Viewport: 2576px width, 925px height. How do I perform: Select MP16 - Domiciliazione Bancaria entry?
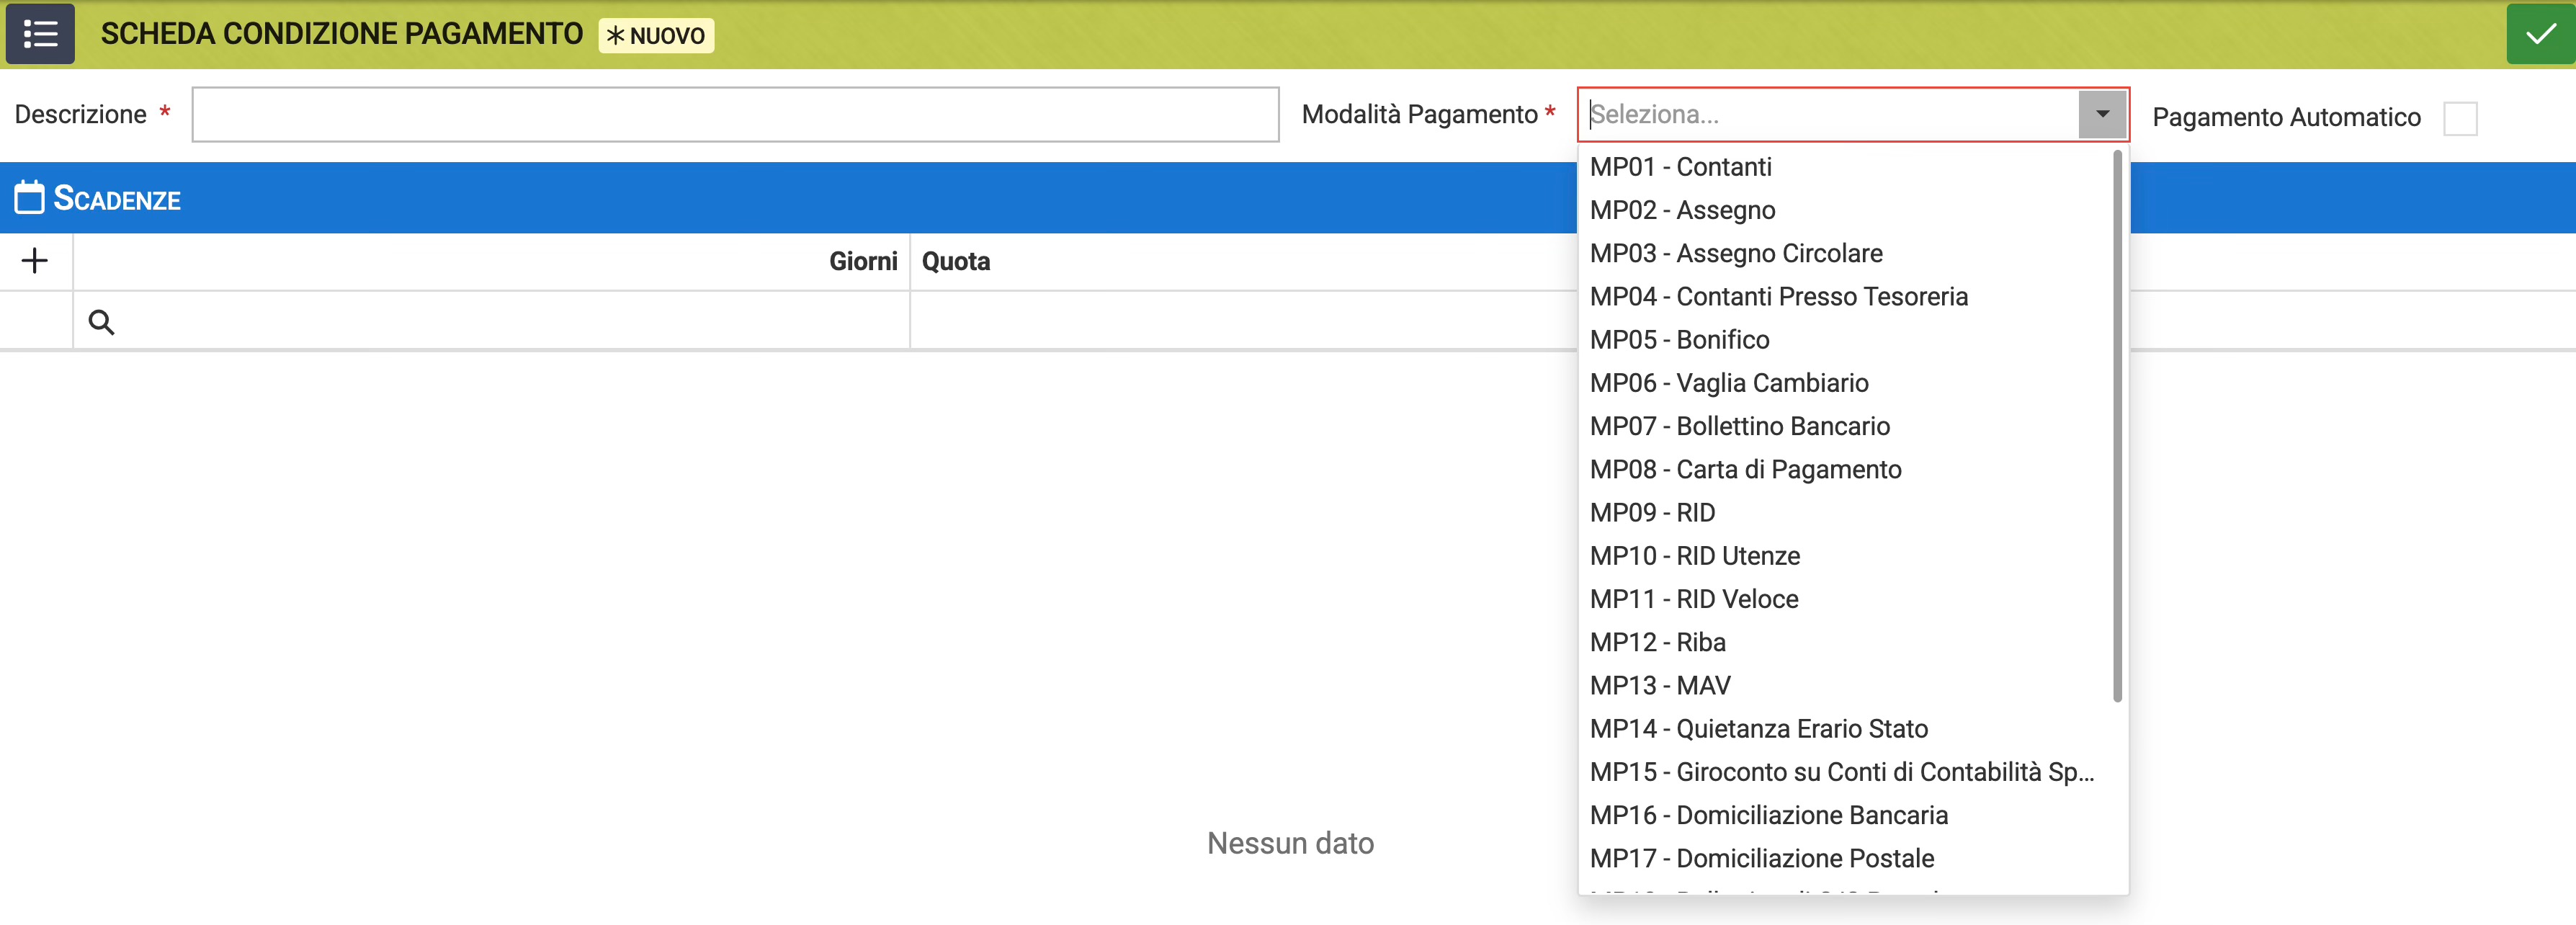(x=1768, y=815)
